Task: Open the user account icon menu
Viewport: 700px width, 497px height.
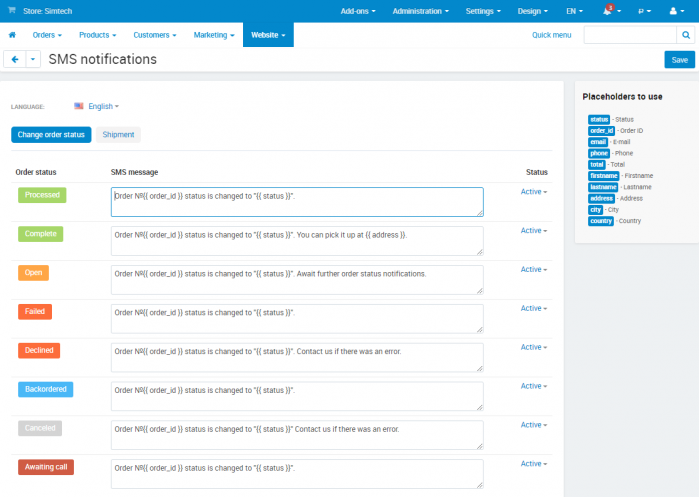Action: [x=677, y=11]
